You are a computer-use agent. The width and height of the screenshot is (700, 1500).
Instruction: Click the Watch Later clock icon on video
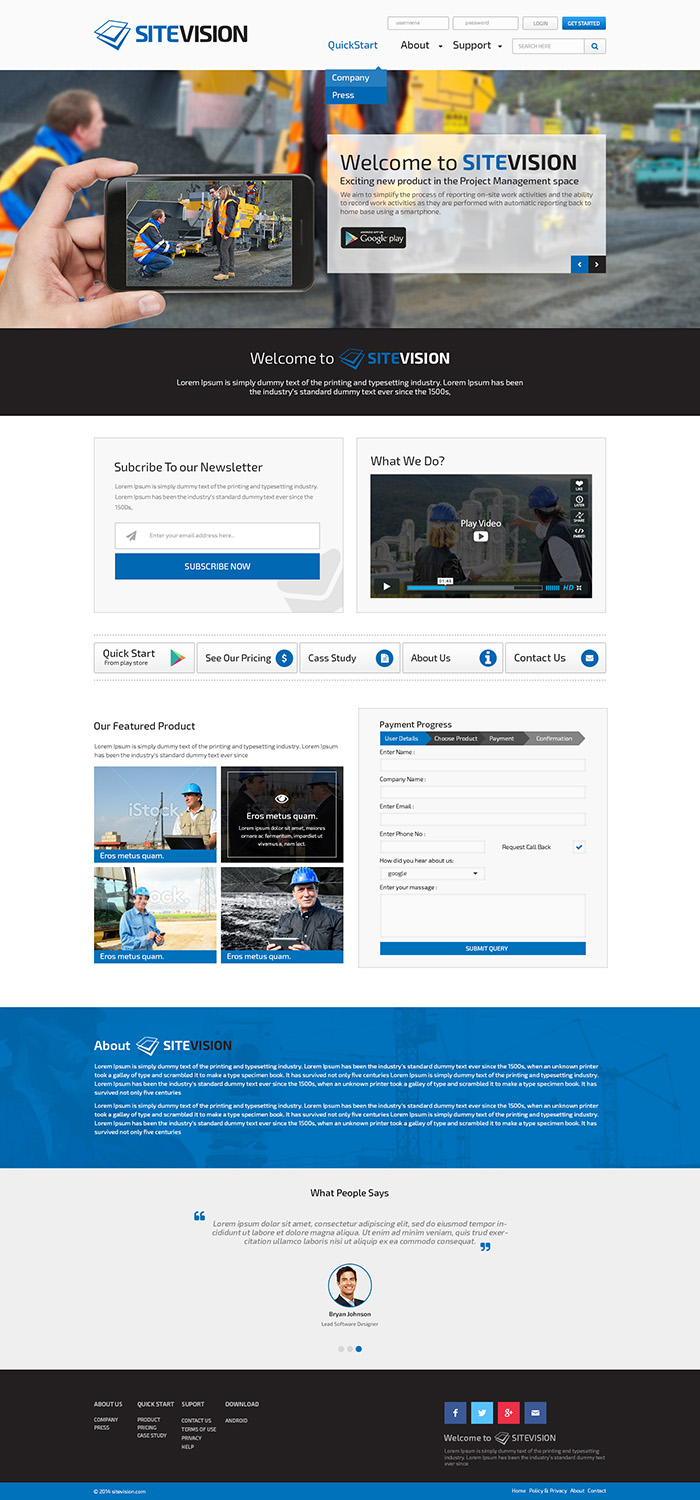[579, 501]
